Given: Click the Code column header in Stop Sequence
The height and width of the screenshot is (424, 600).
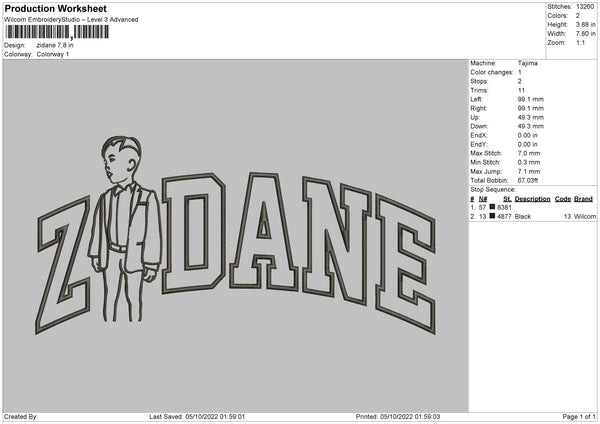Looking at the screenshot, I should [x=563, y=198].
